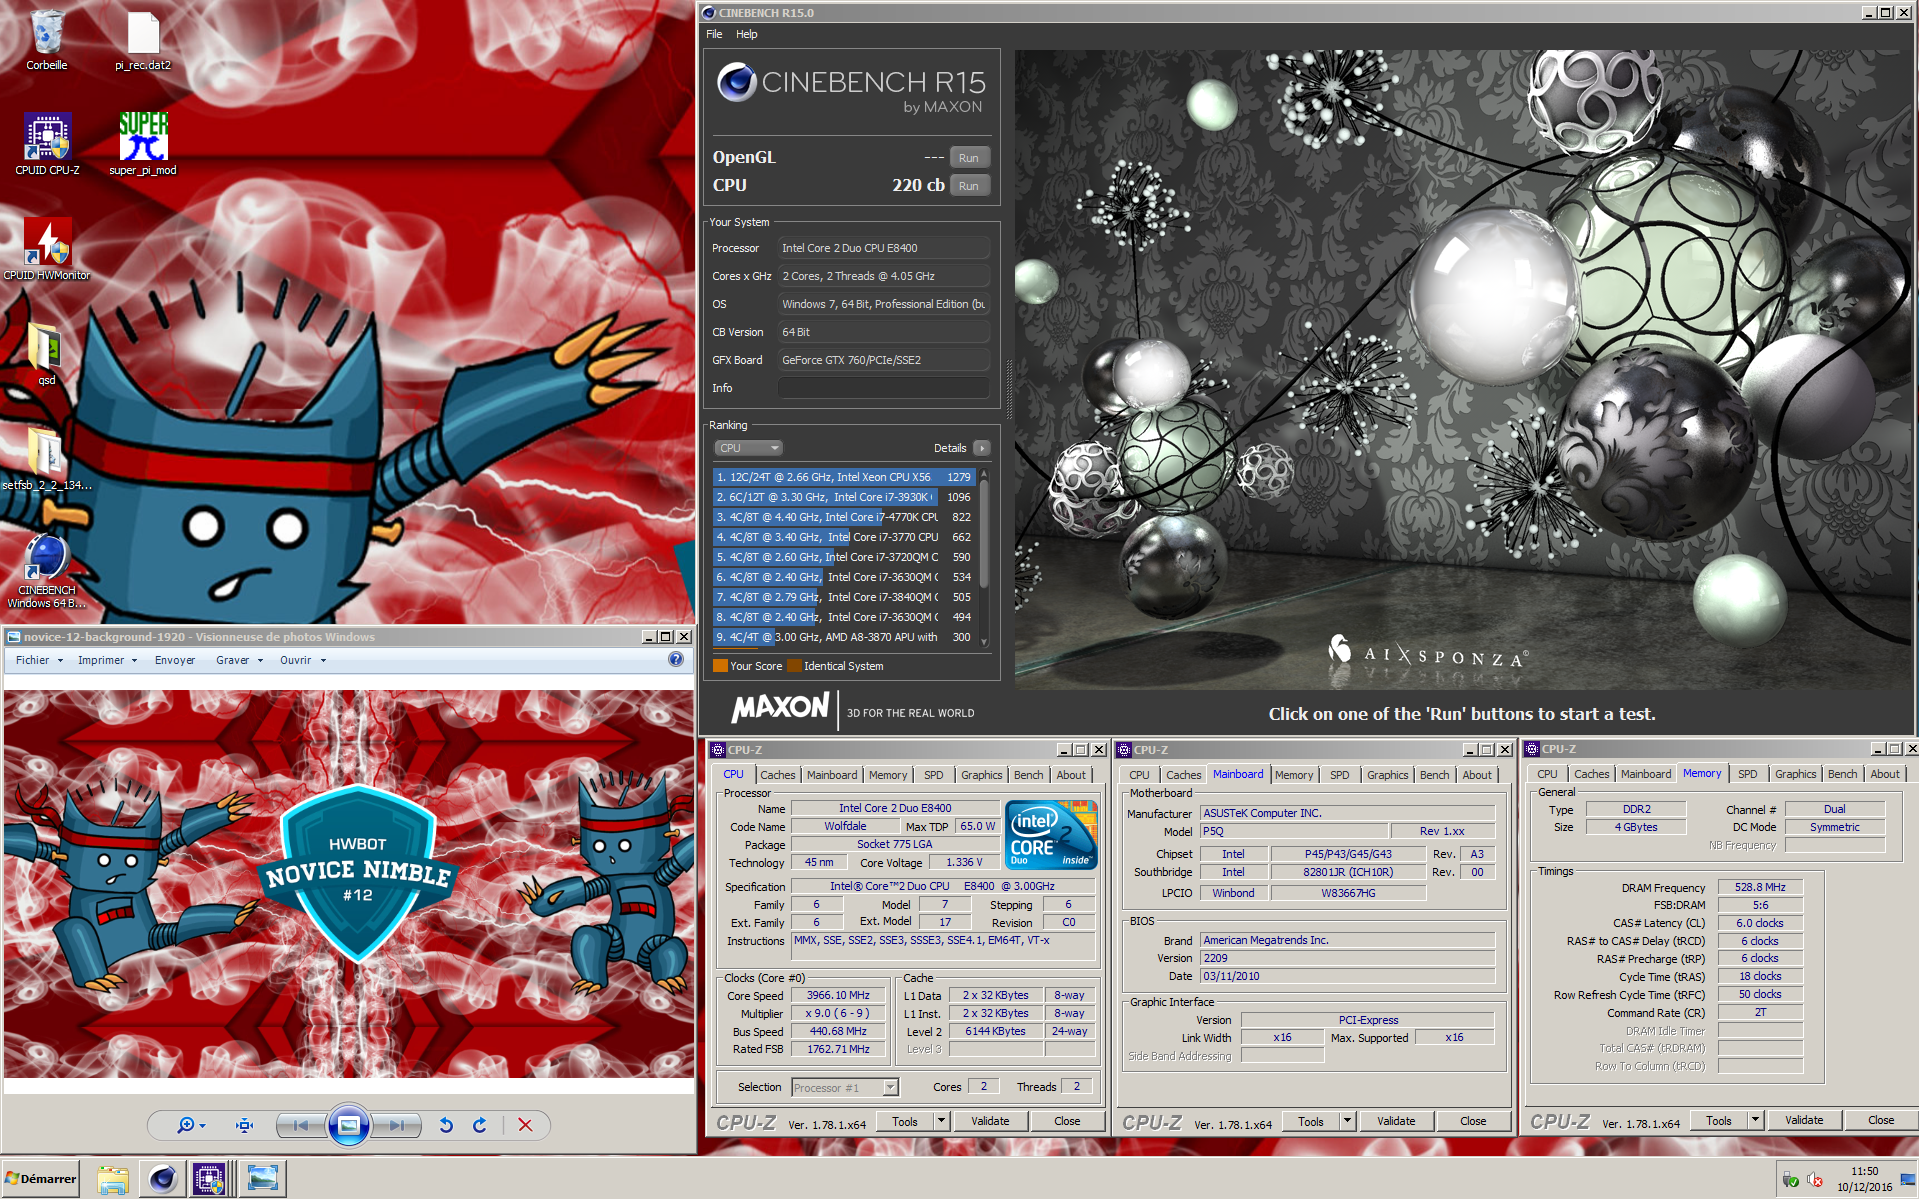This screenshot has width=1919, height=1199.
Task: Launch CPUID CPU-Z from the desktop
Action: click(x=47, y=145)
